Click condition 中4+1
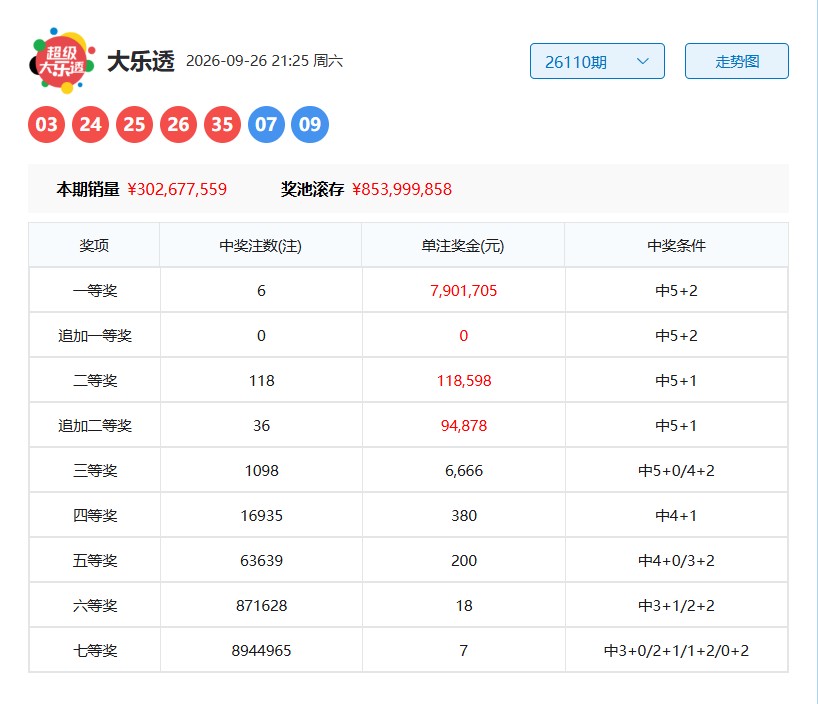Image resolution: width=818 pixels, height=704 pixels. tap(676, 516)
